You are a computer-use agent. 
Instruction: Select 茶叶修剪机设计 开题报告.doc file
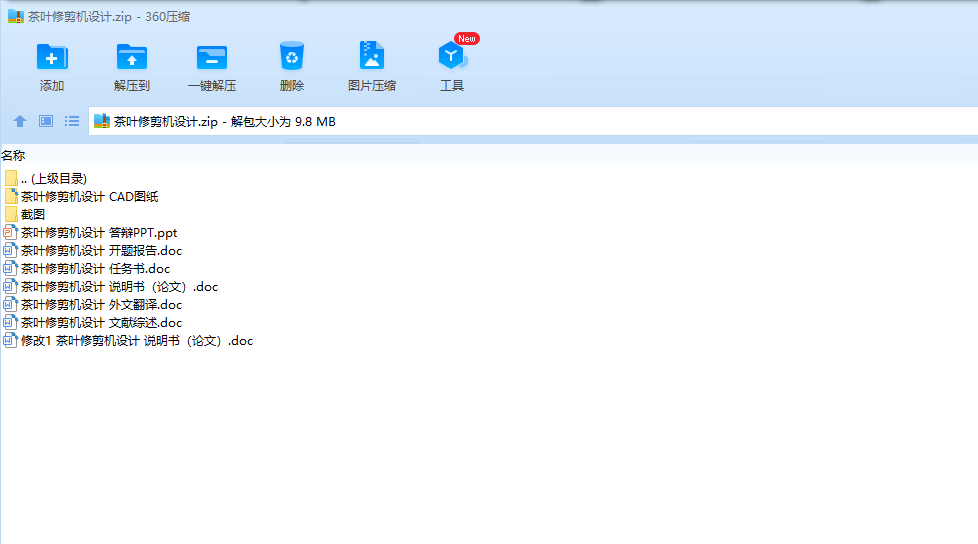point(93,251)
